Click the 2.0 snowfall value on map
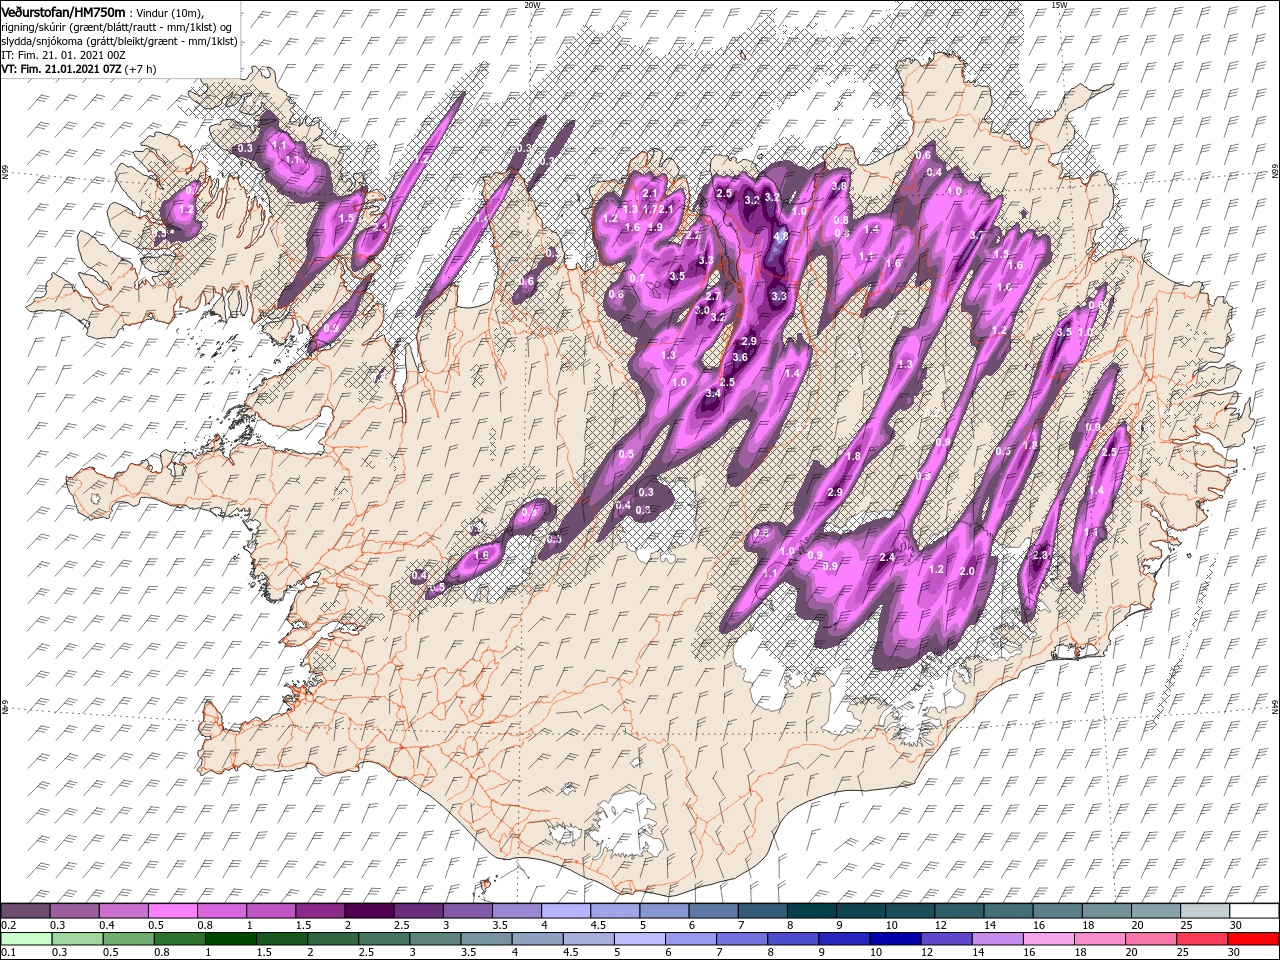Image resolution: width=1280 pixels, height=960 pixels. (x=967, y=571)
